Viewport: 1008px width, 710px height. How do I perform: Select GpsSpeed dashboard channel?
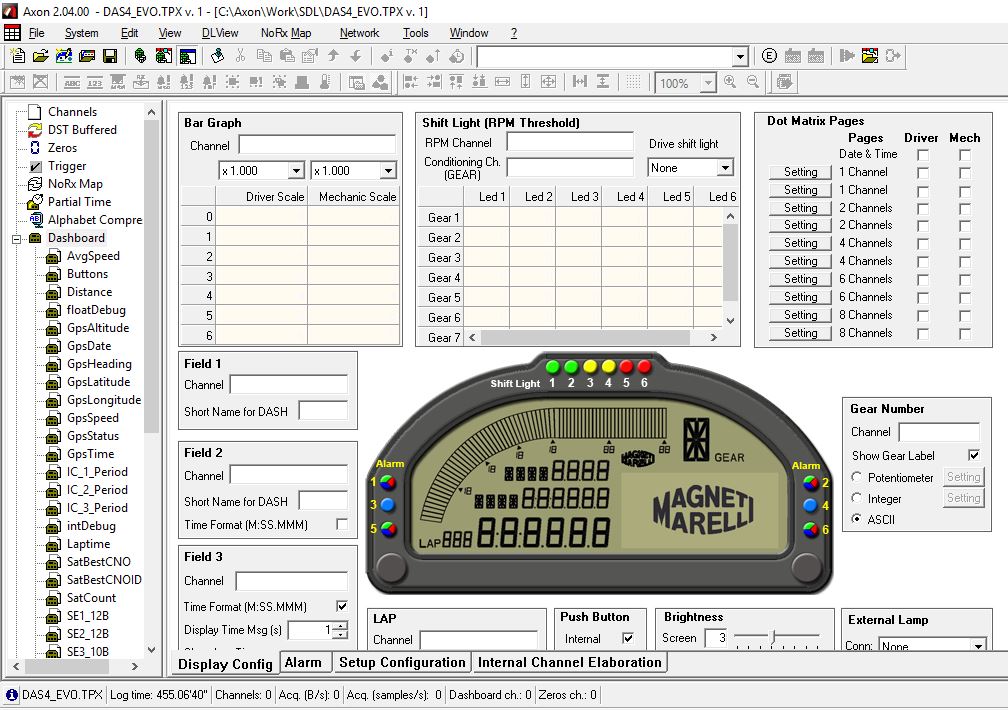tap(93, 418)
